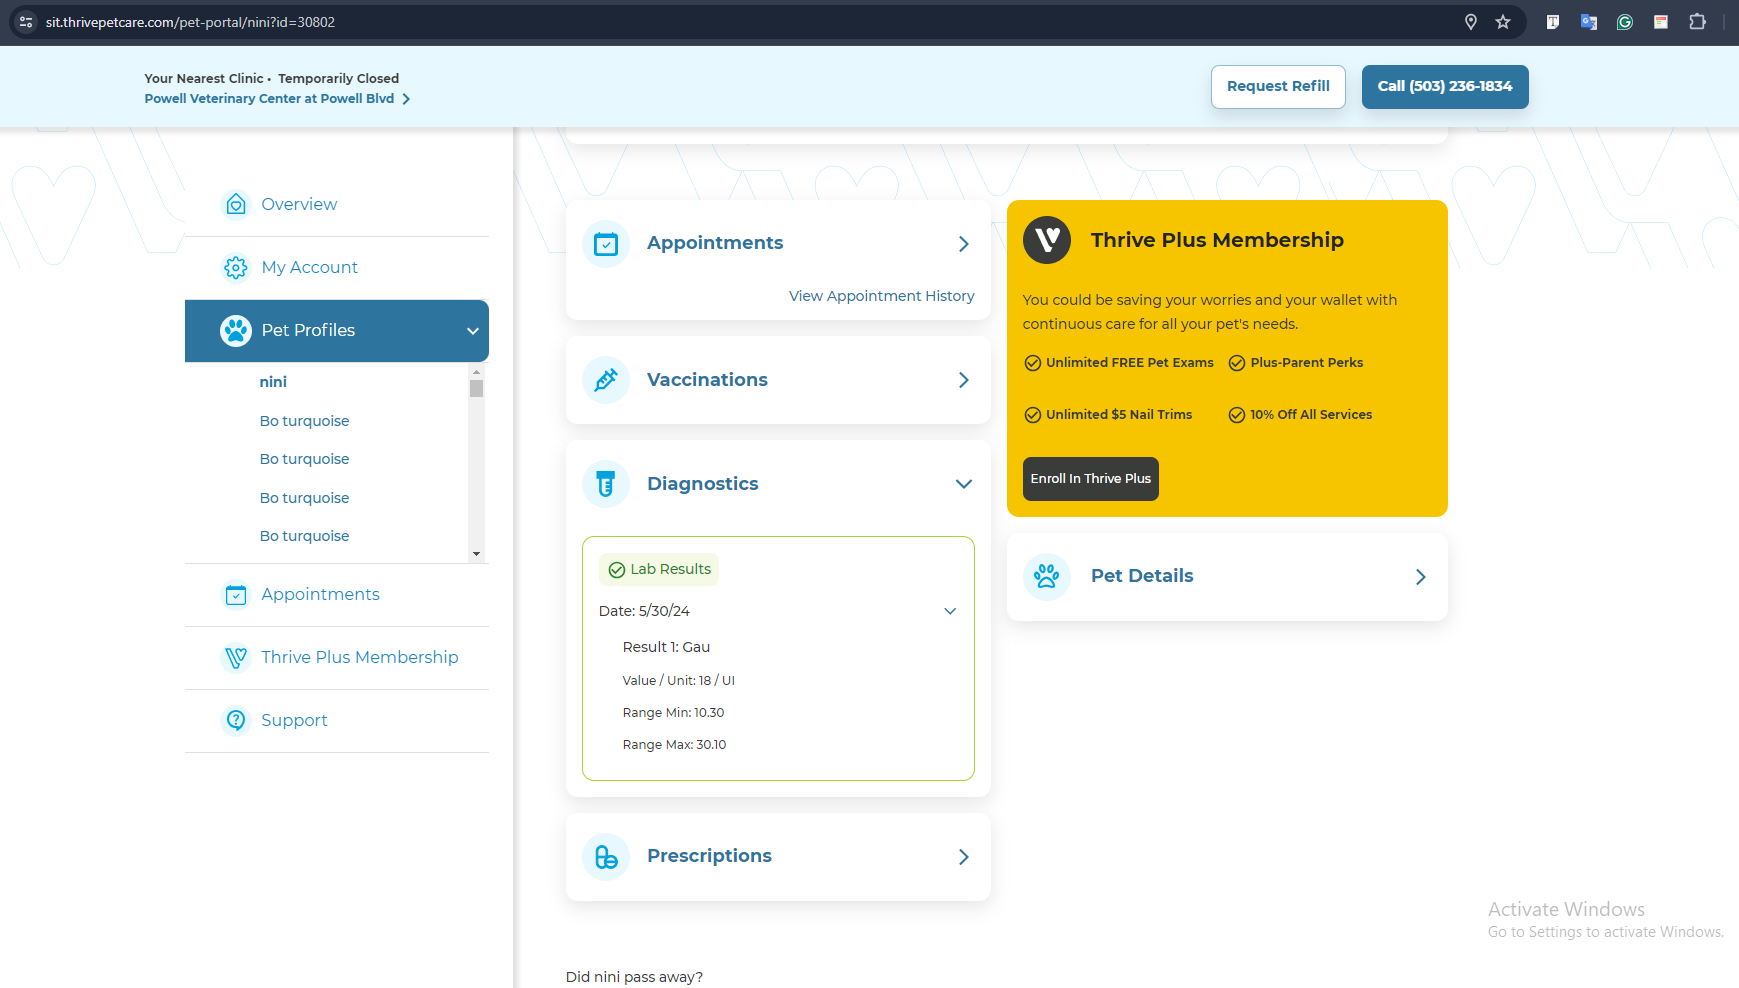Open nearest clinic details arrow

[x=406, y=99]
